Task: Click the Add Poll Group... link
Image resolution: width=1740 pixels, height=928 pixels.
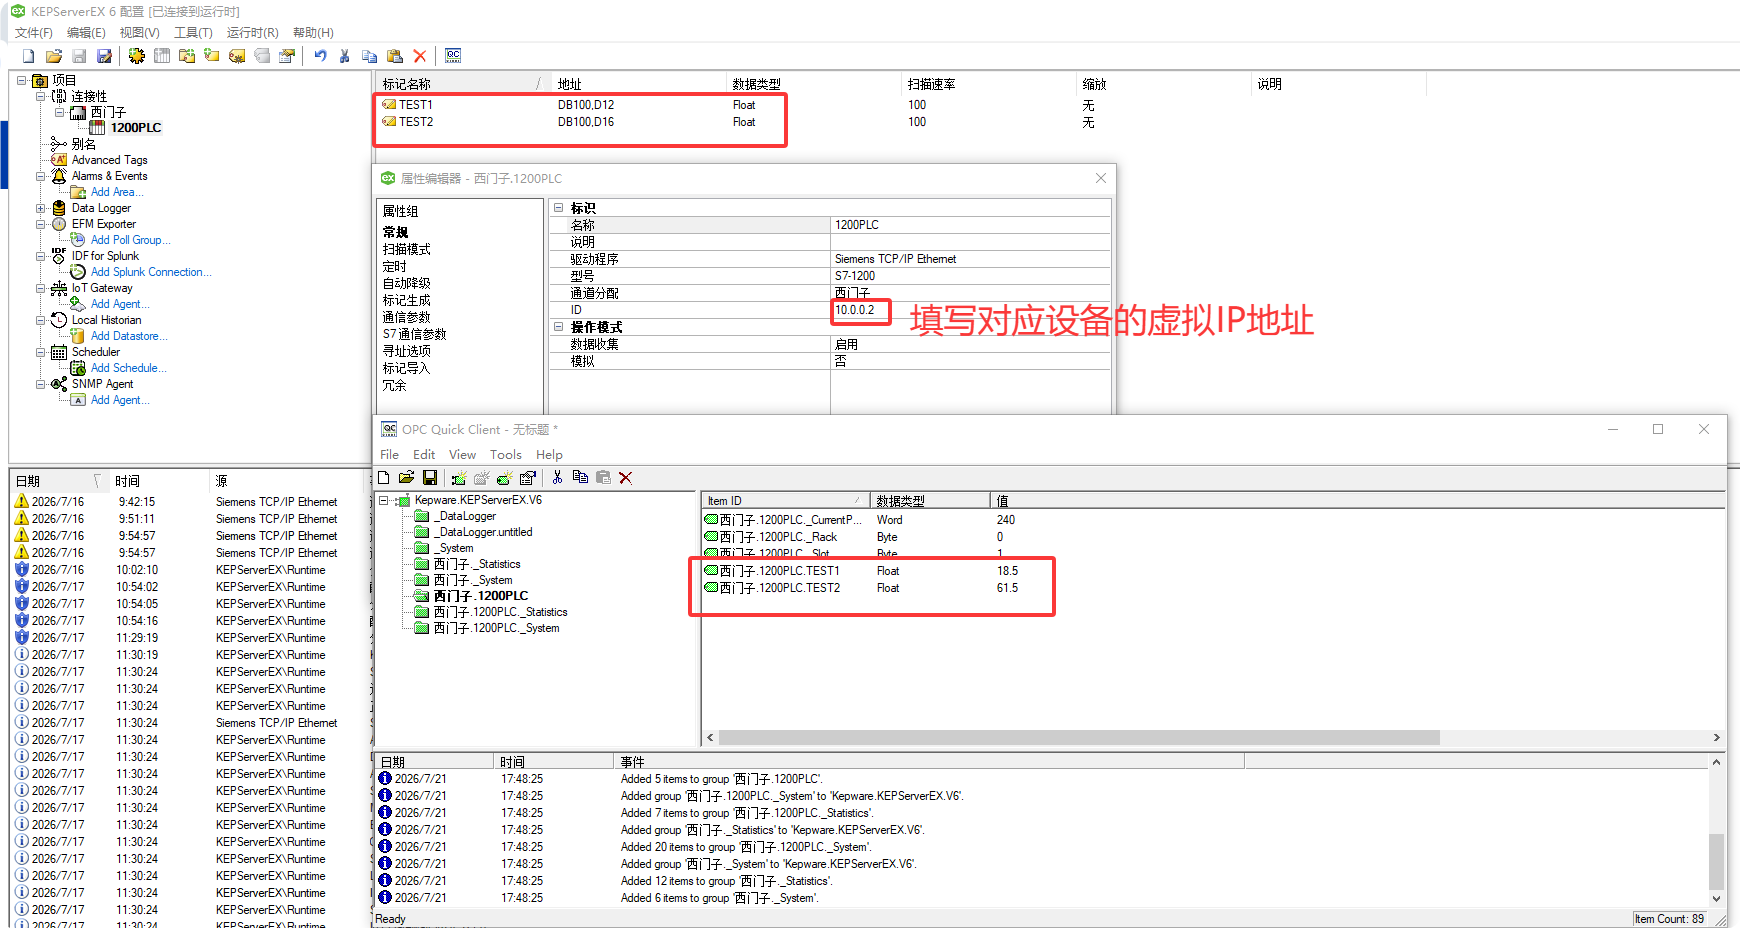Action: (130, 240)
